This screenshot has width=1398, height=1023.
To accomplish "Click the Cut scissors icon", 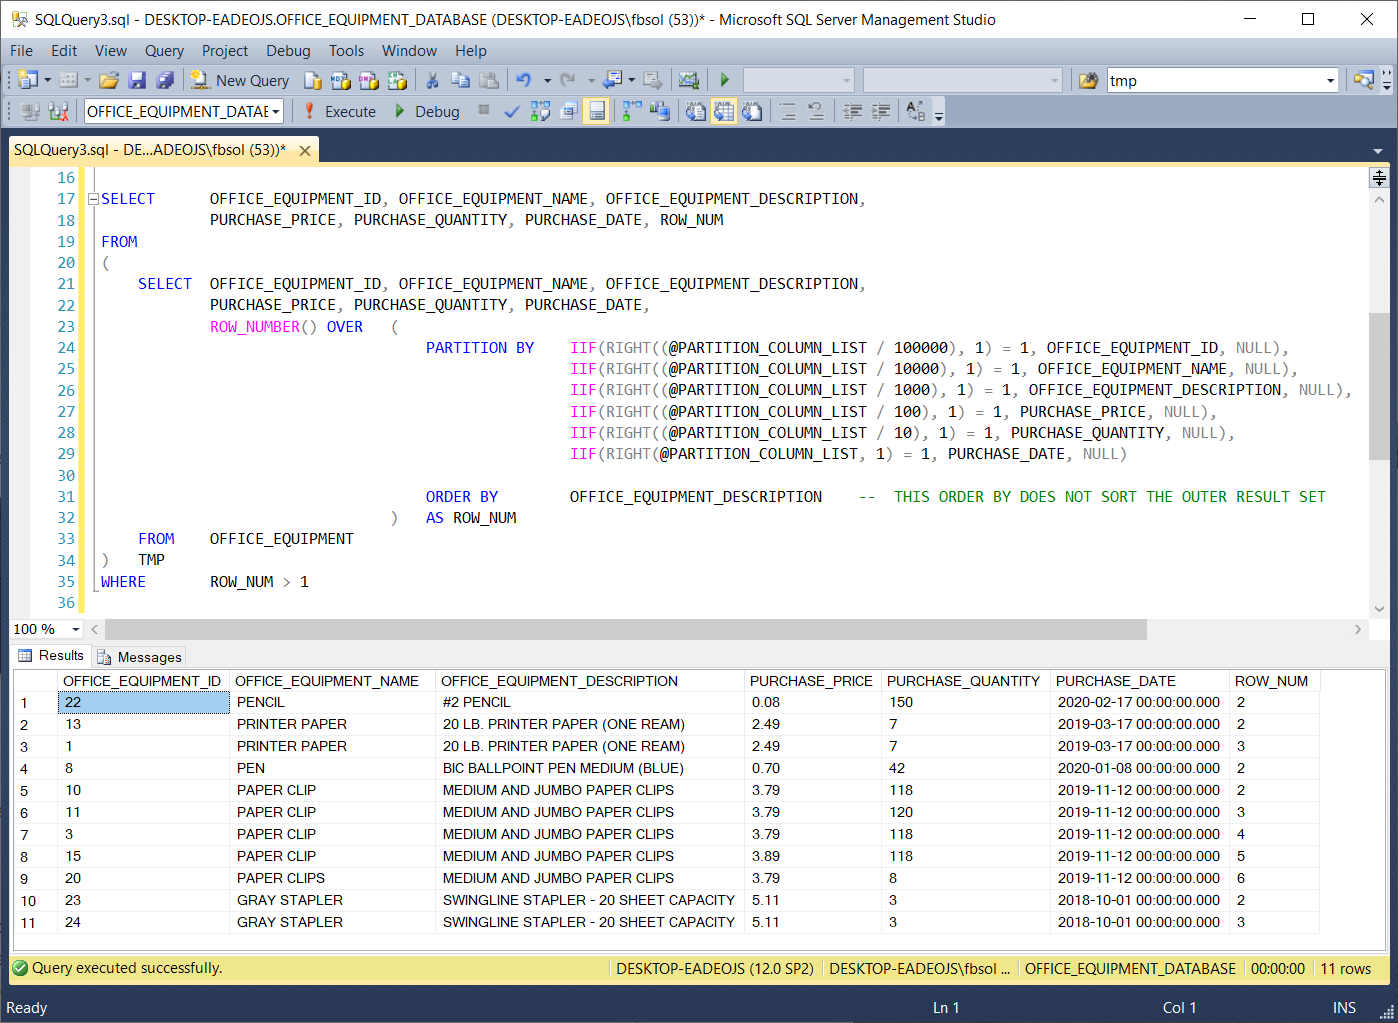I will [432, 80].
